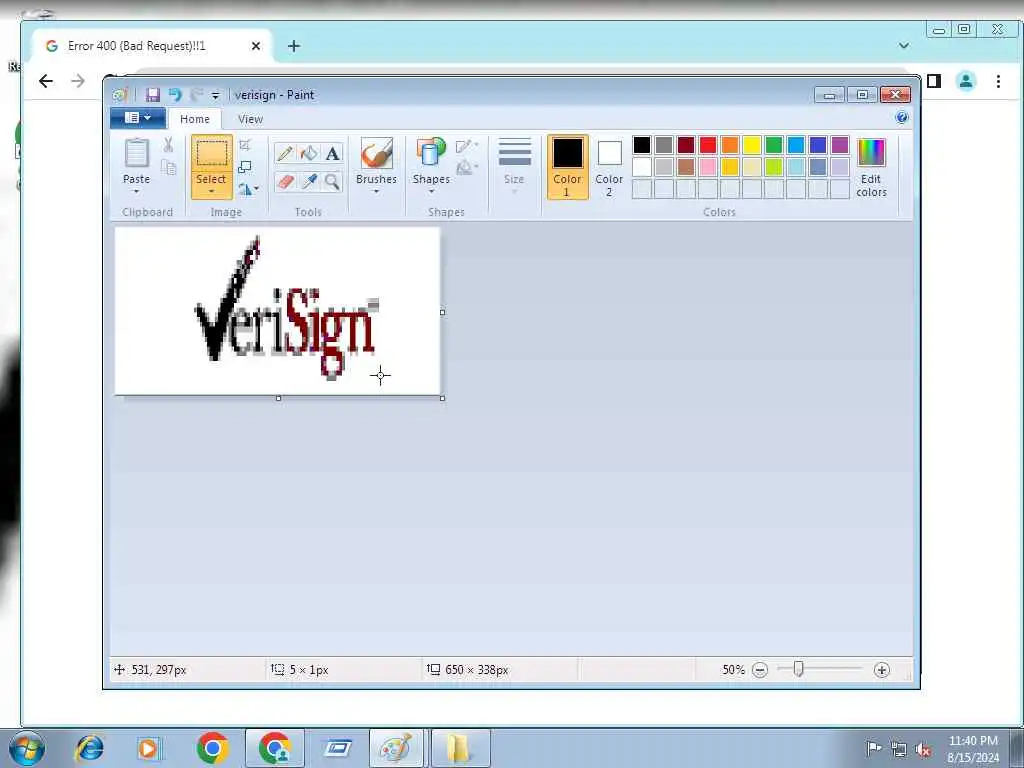
Task: Switch to Paint taskbar button
Action: click(x=396, y=748)
